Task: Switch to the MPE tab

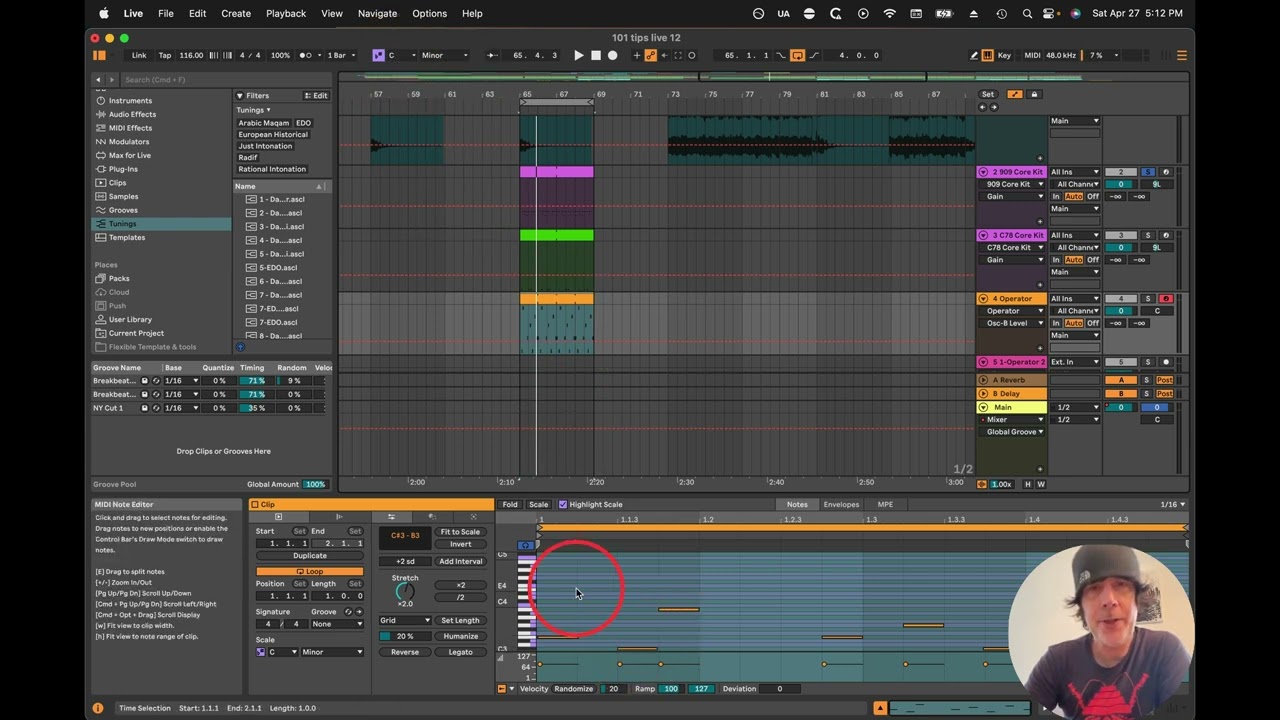Action: point(885,505)
